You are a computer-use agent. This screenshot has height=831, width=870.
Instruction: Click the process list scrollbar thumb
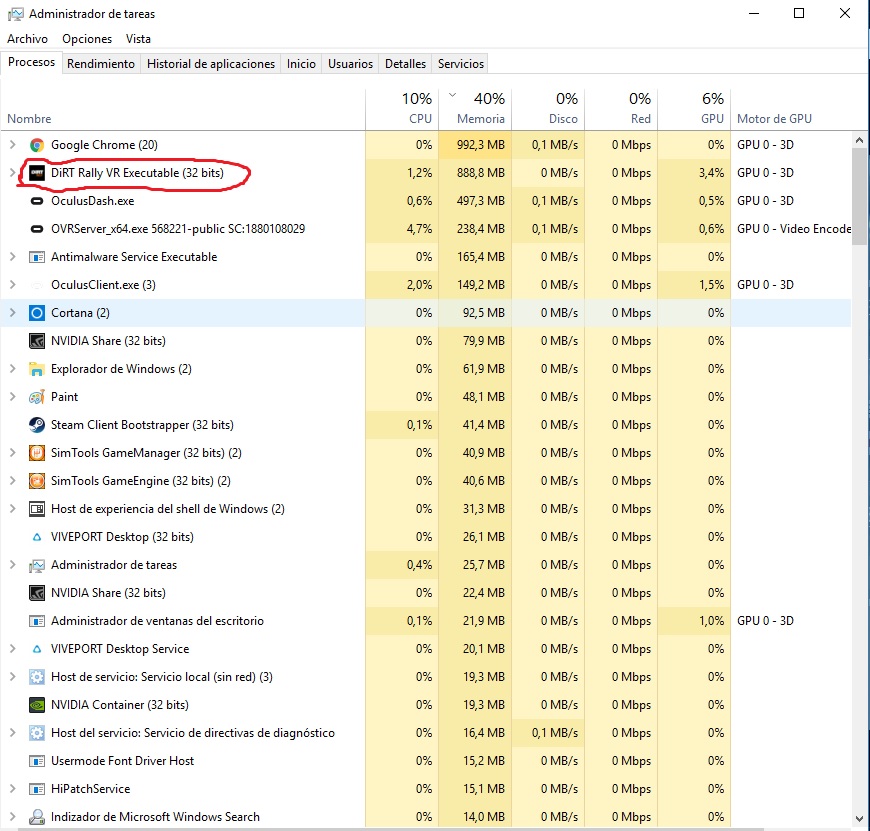point(859,196)
